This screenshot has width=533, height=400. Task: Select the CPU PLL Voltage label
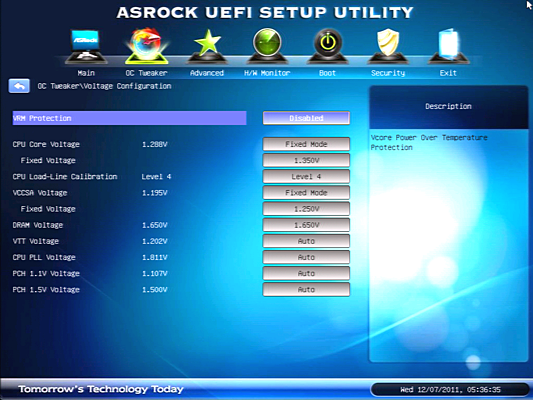[x=44, y=257]
